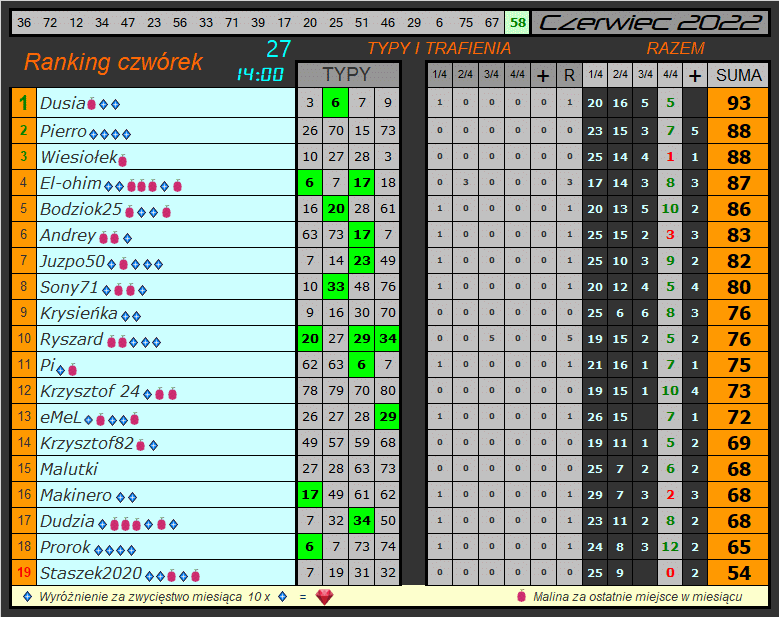Viewport: 779px width, 617px height.
Task: Click the 'Malina za ostatnie miejsce w miesiącu' legend text
Action: [x=637, y=597]
